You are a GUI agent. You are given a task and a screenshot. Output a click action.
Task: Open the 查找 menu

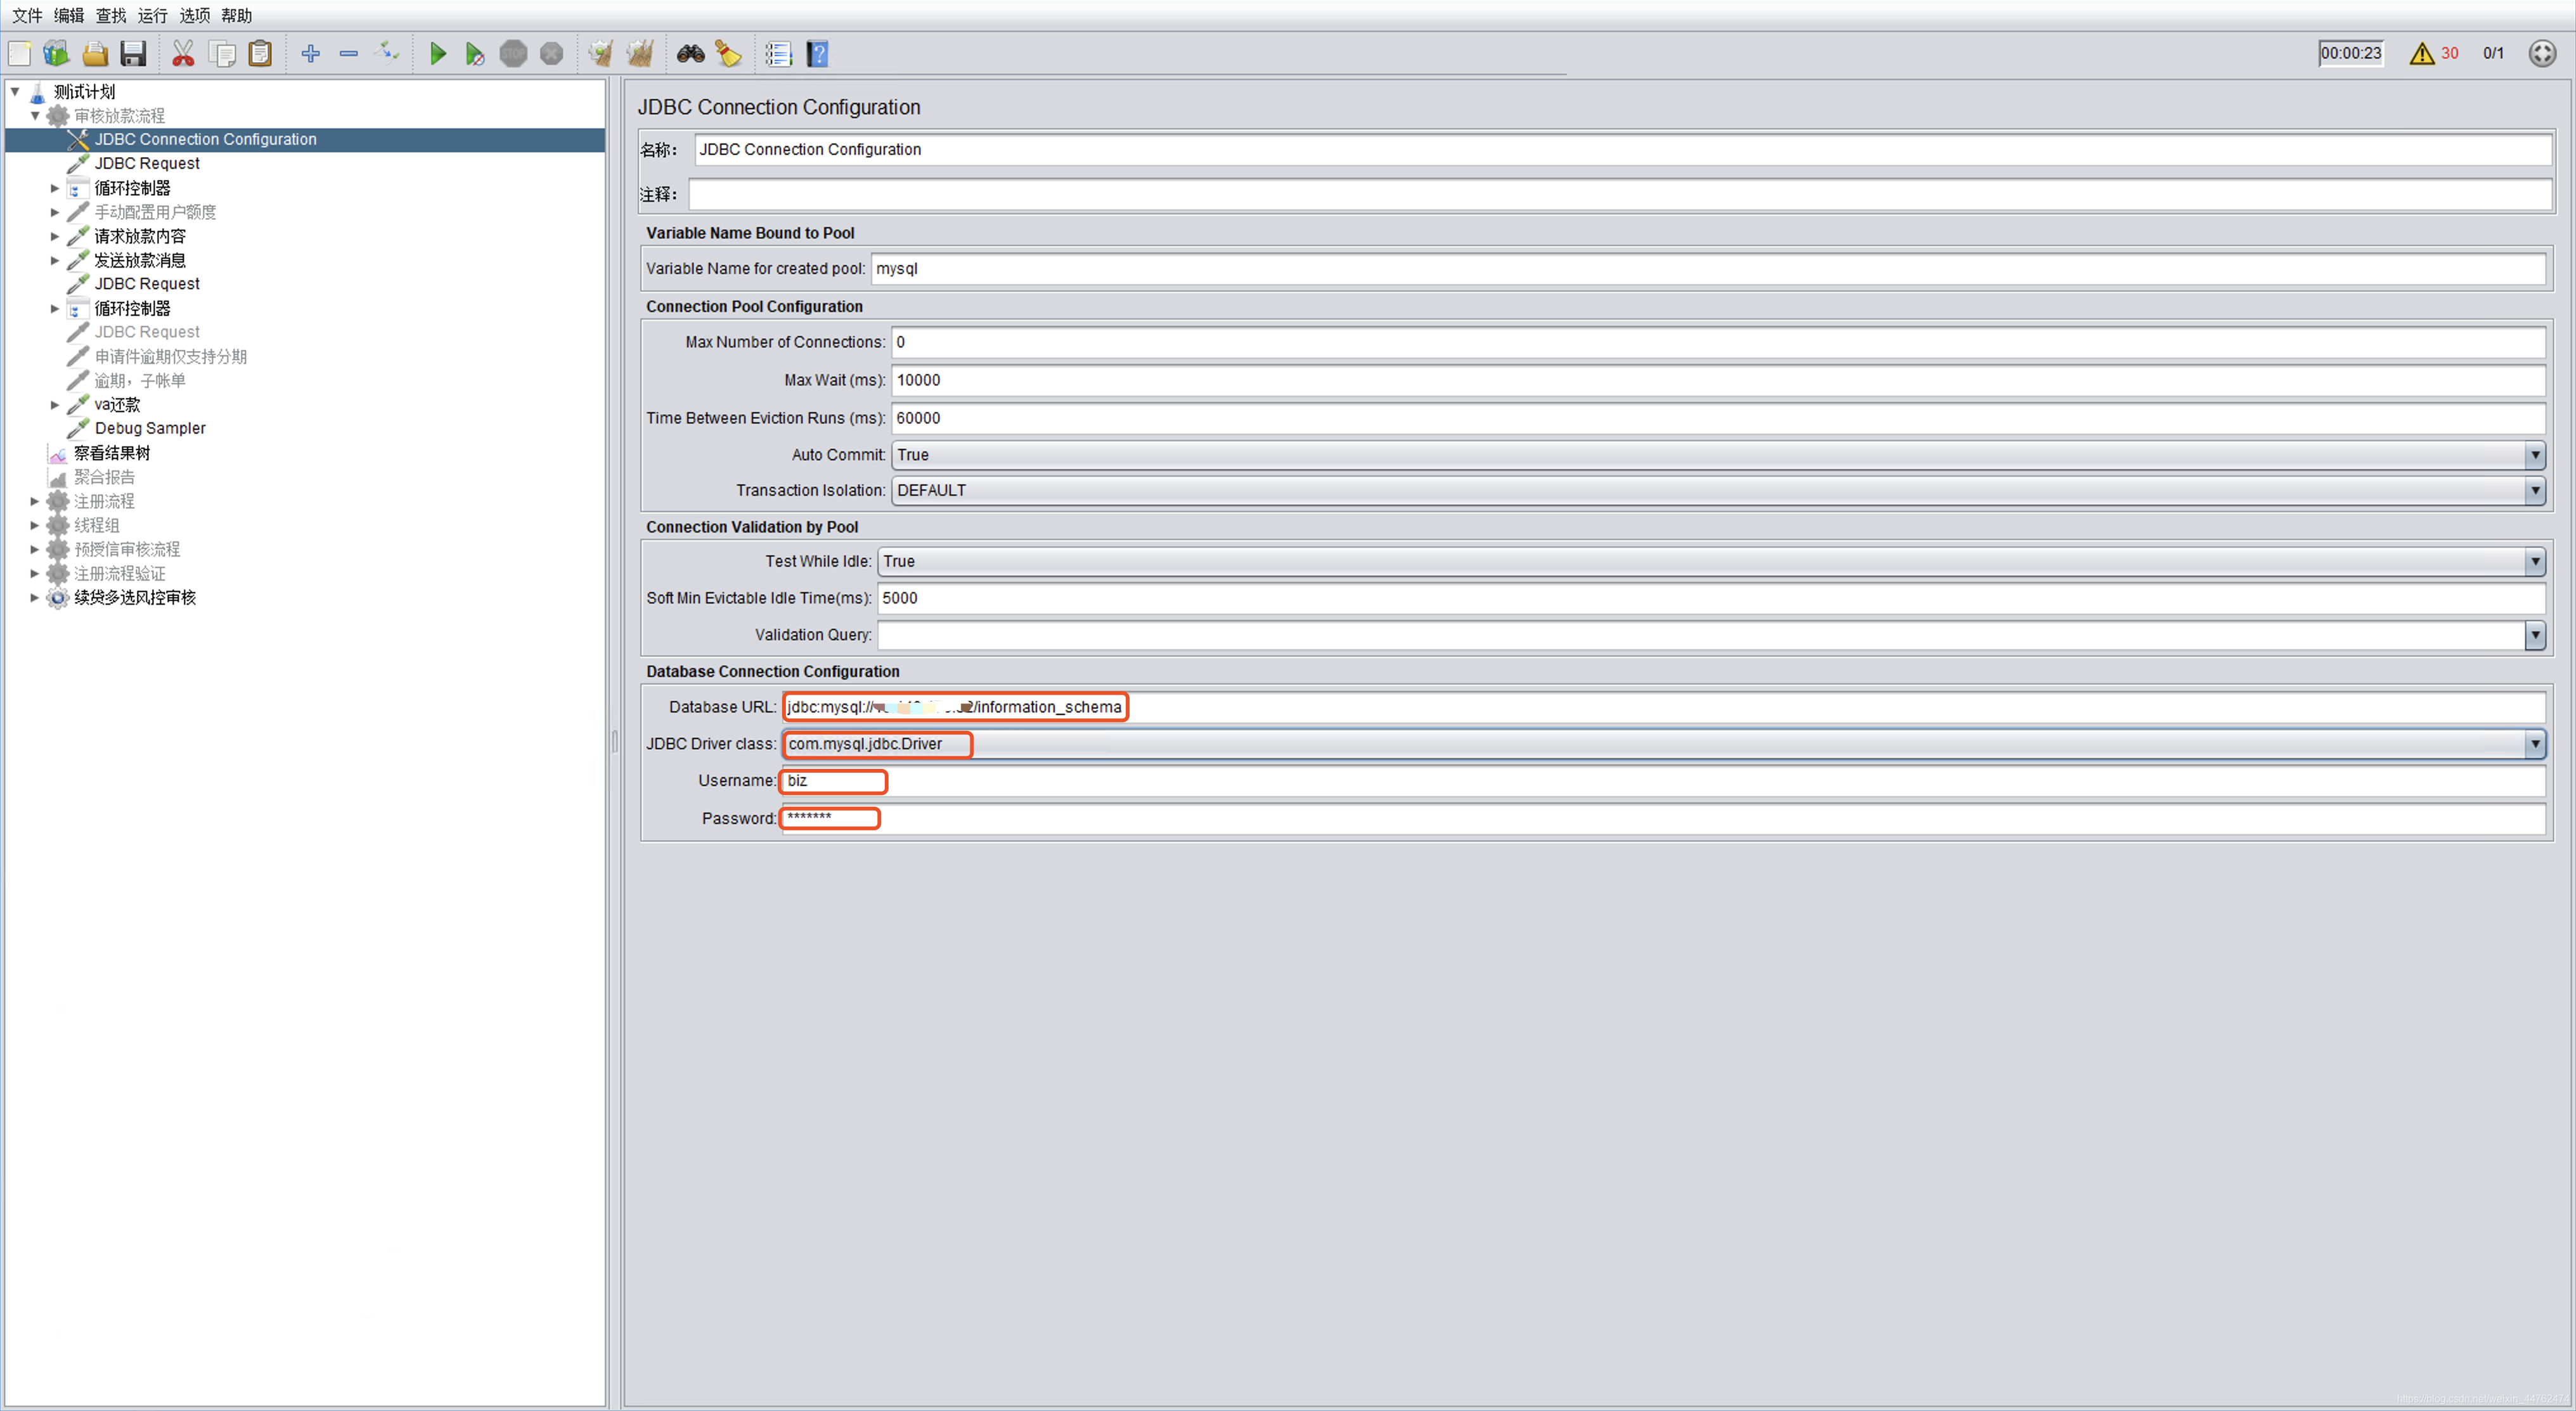tap(111, 15)
